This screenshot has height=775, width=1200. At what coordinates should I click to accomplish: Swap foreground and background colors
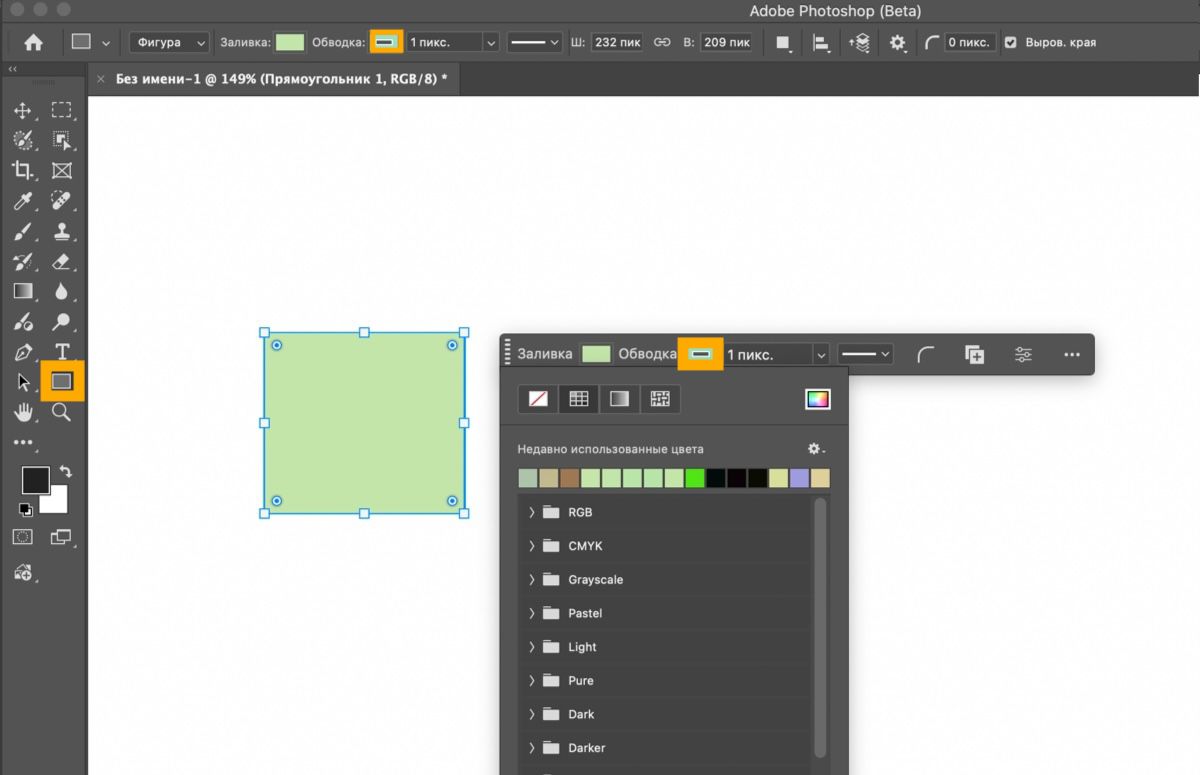coord(66,471)
